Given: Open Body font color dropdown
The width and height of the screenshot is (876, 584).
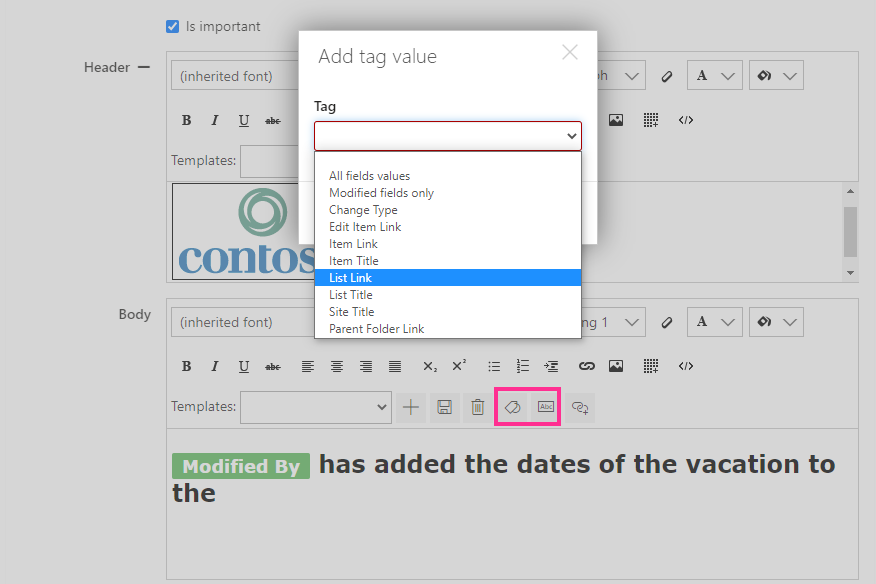Looking at the screenshot, I should point(715,322).
